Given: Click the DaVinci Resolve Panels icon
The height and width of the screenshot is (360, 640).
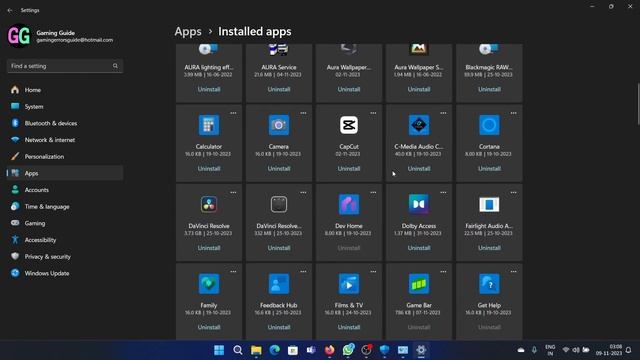Looking at the screenshot, I should click(x=279, y=204).
